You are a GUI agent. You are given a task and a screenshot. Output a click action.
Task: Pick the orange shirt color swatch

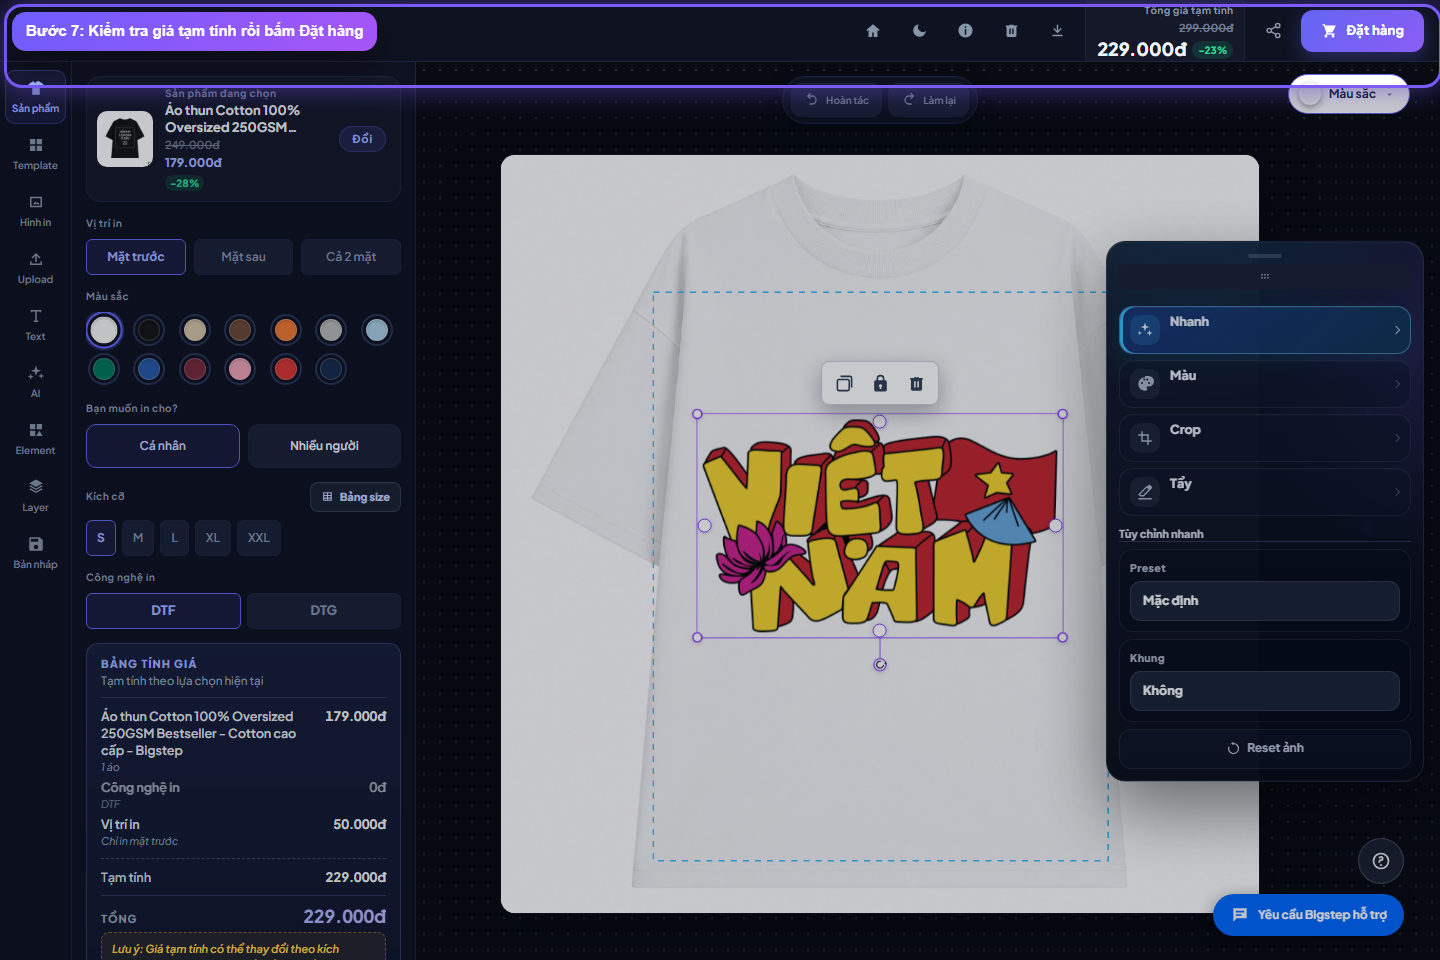pos(286,330)
